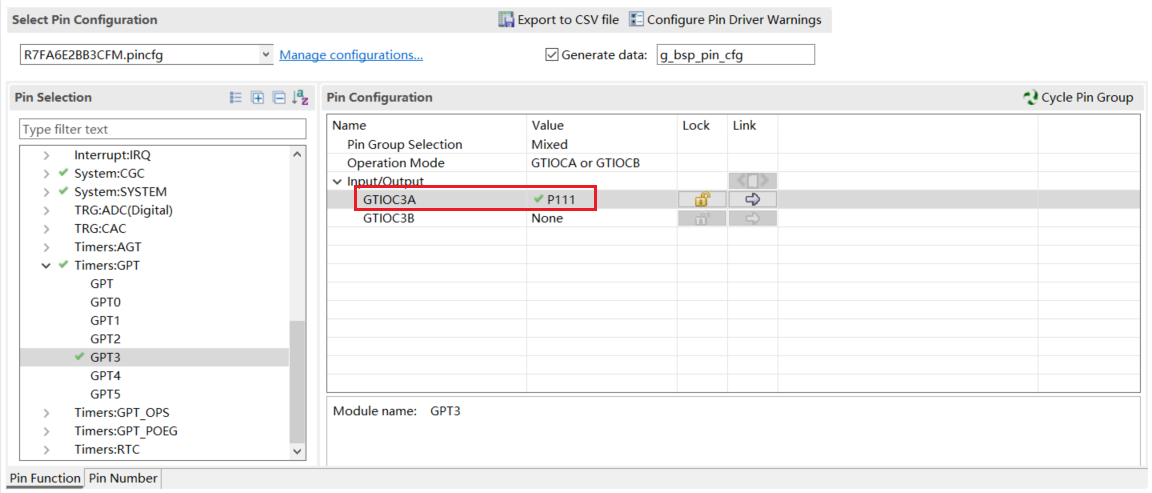1152x493 pixels.
Task: Toggle alphabetical sort in Pin Selection
Action: (x=300, y=98)
